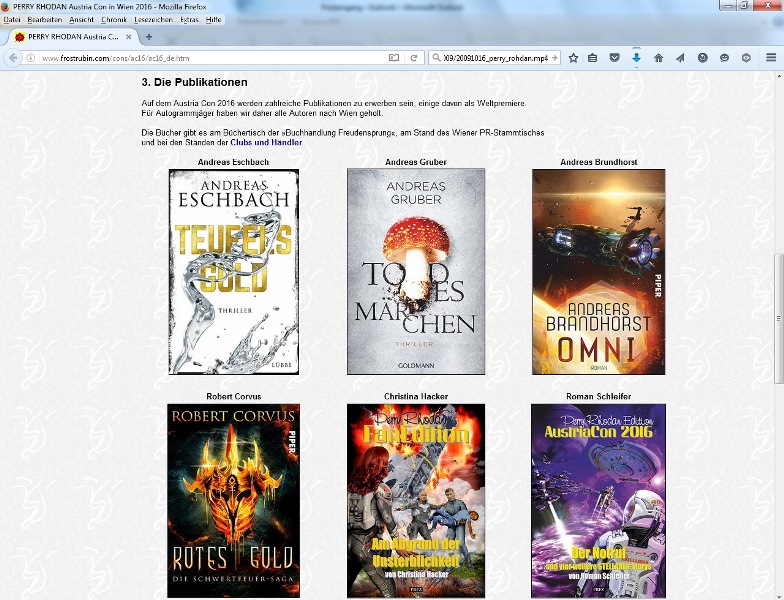Reload the page with refresh icon
Viewport: 784px width, 600px height.
click(414, 58)
